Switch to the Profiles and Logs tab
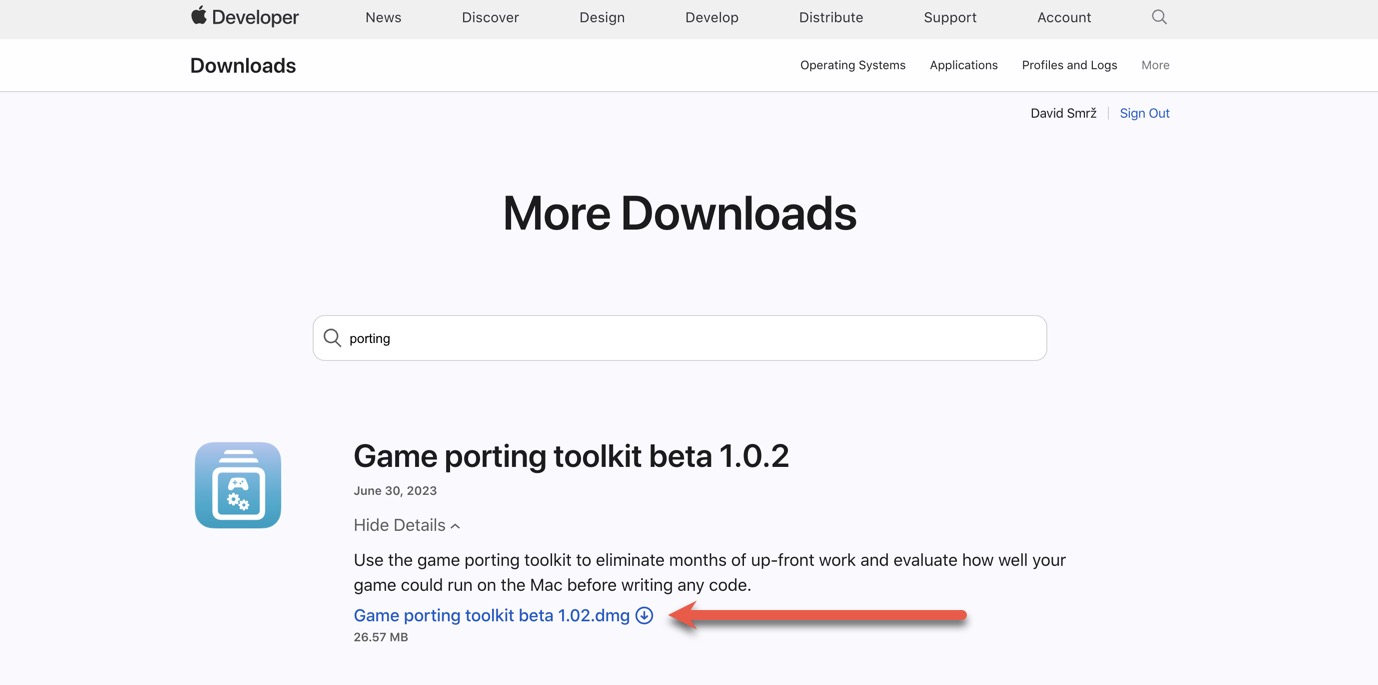Screen dimensions: 1378x685 pos(1069,65)
